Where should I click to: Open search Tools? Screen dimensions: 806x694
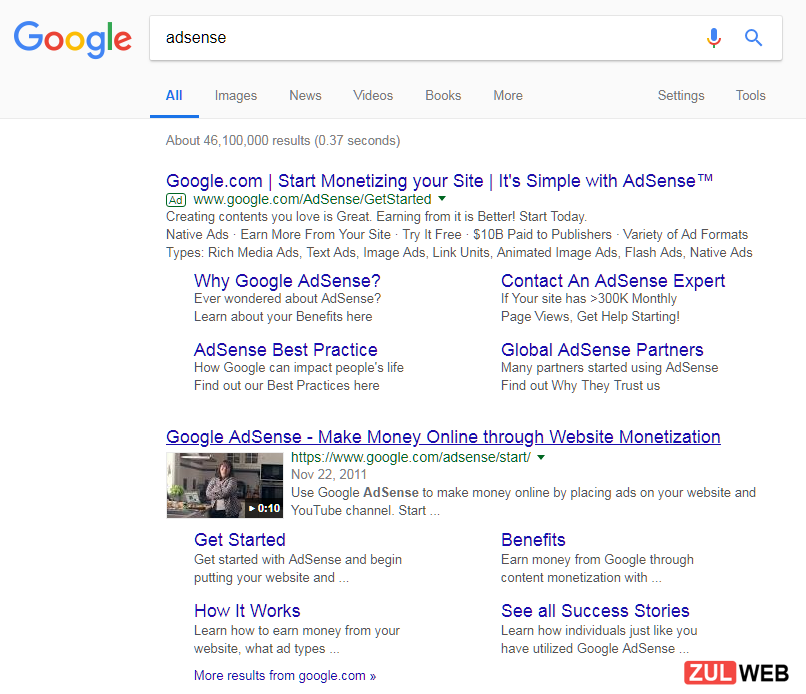coord(750,96)
